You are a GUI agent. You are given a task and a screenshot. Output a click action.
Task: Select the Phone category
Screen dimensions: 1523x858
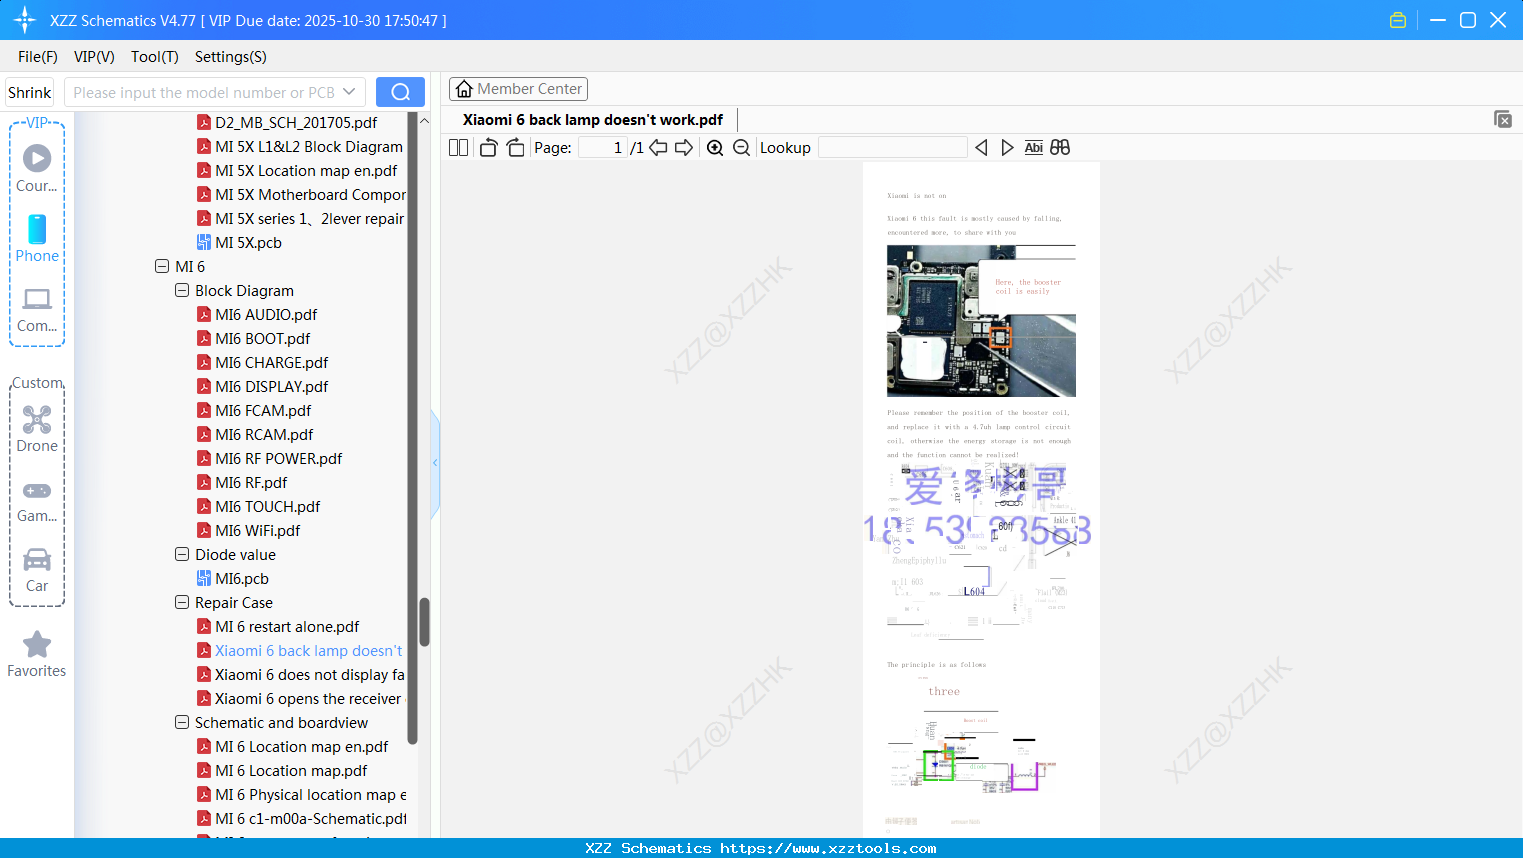37,238
